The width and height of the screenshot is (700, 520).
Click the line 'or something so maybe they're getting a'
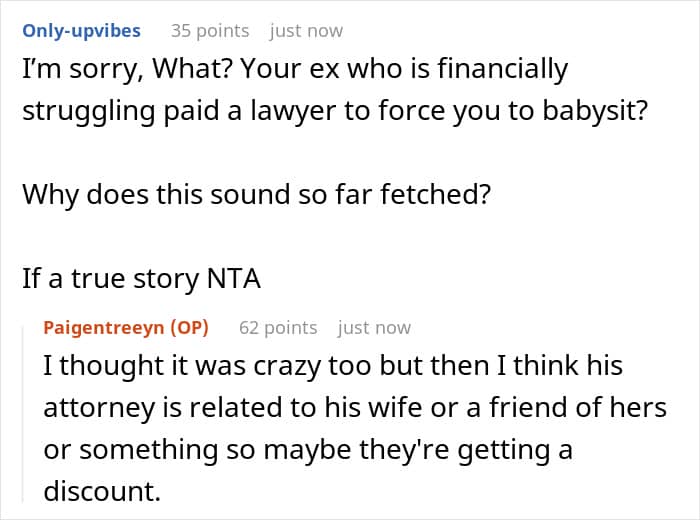click(x=308, y=450)
